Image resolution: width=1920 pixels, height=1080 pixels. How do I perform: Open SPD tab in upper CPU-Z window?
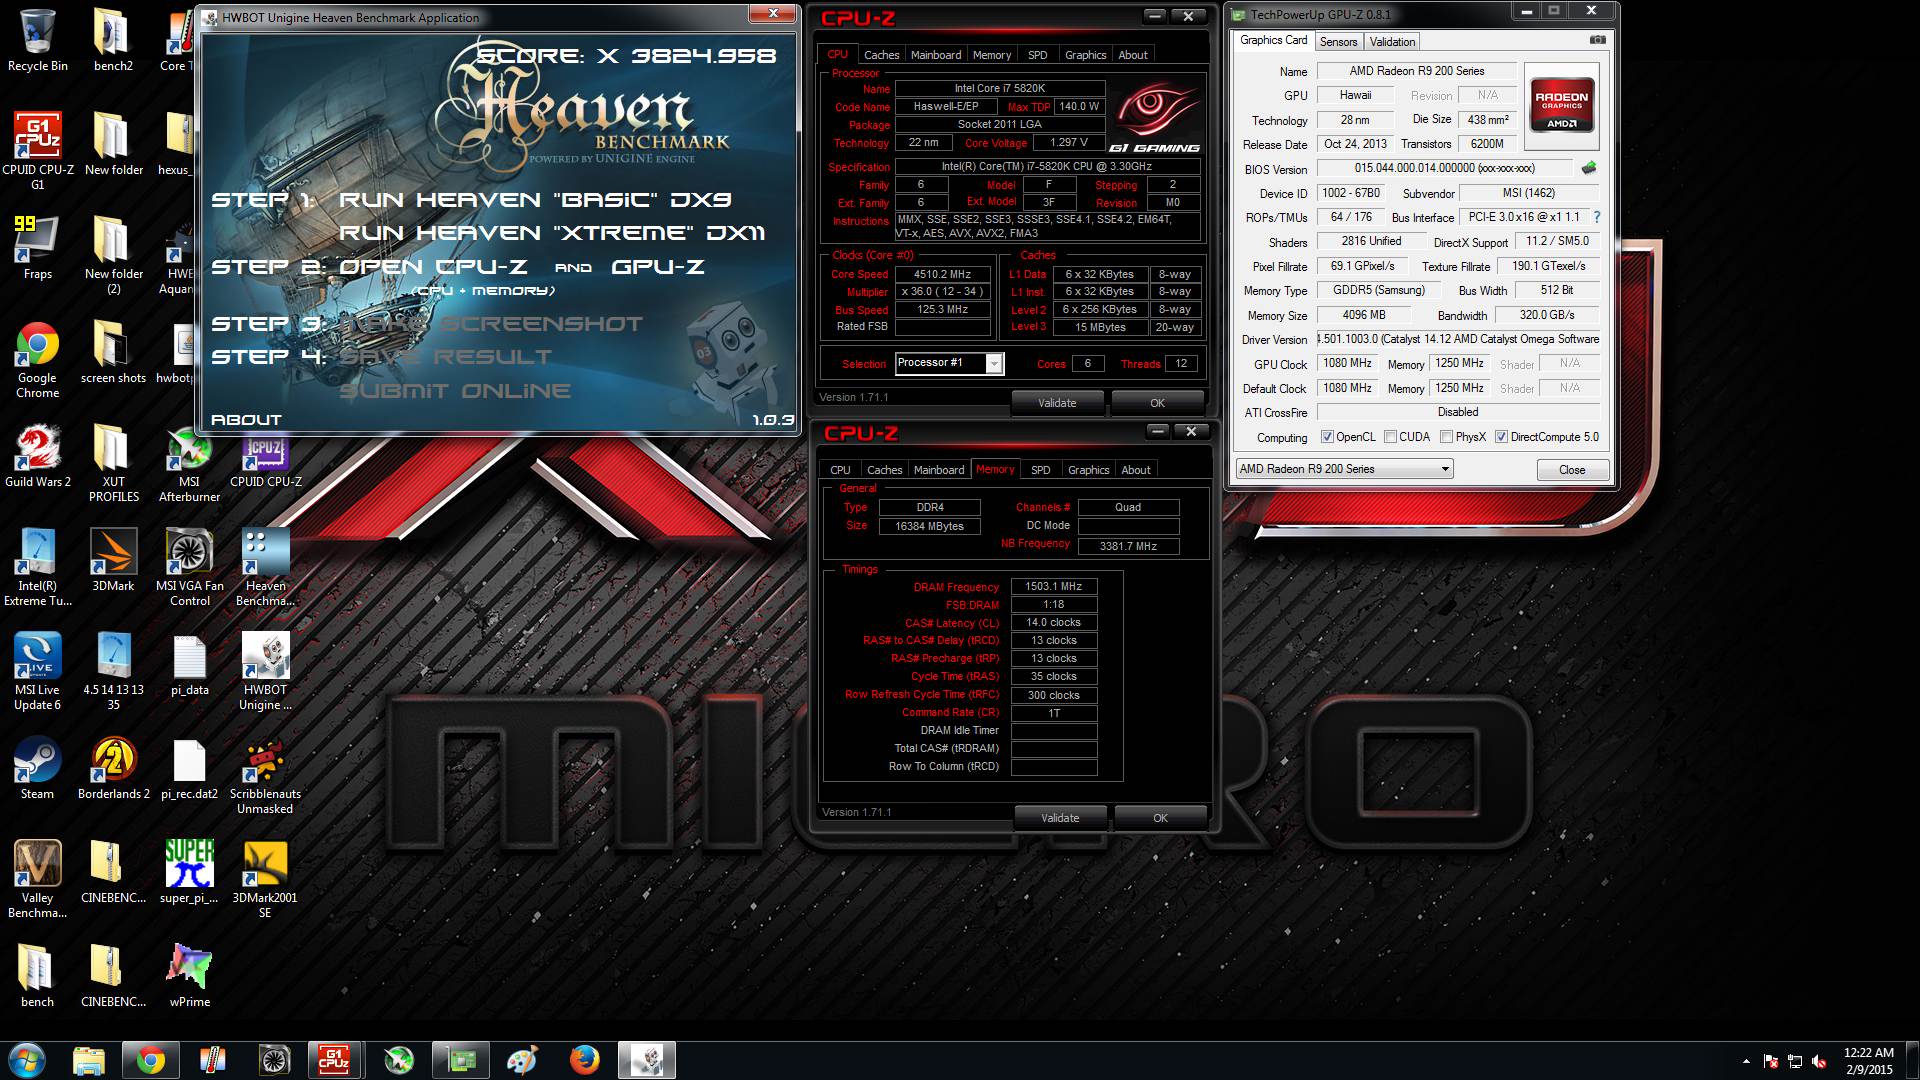(1038, 55)
